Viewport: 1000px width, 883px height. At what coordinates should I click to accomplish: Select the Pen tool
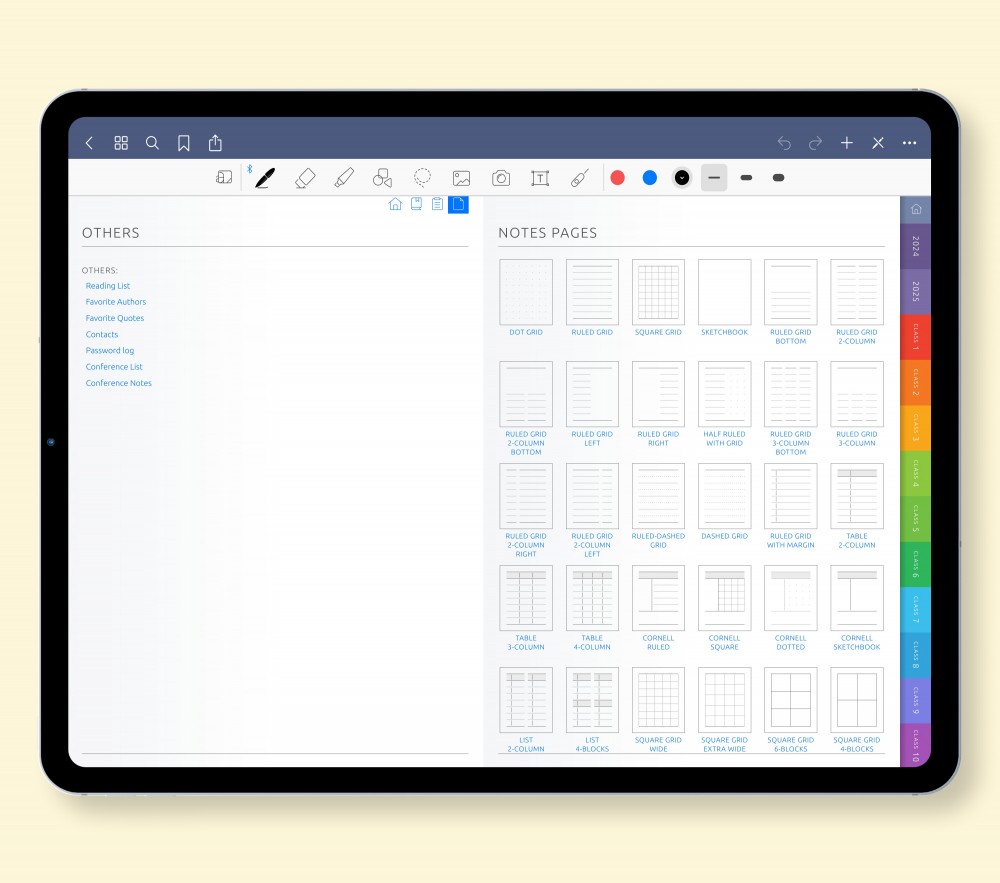point(265,178)
